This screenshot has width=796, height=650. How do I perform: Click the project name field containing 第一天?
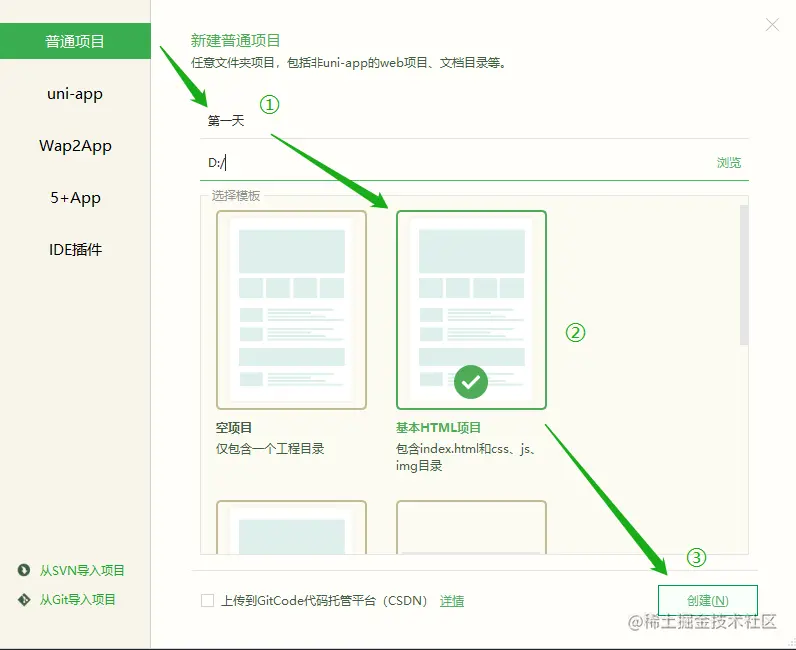point(474,121)
